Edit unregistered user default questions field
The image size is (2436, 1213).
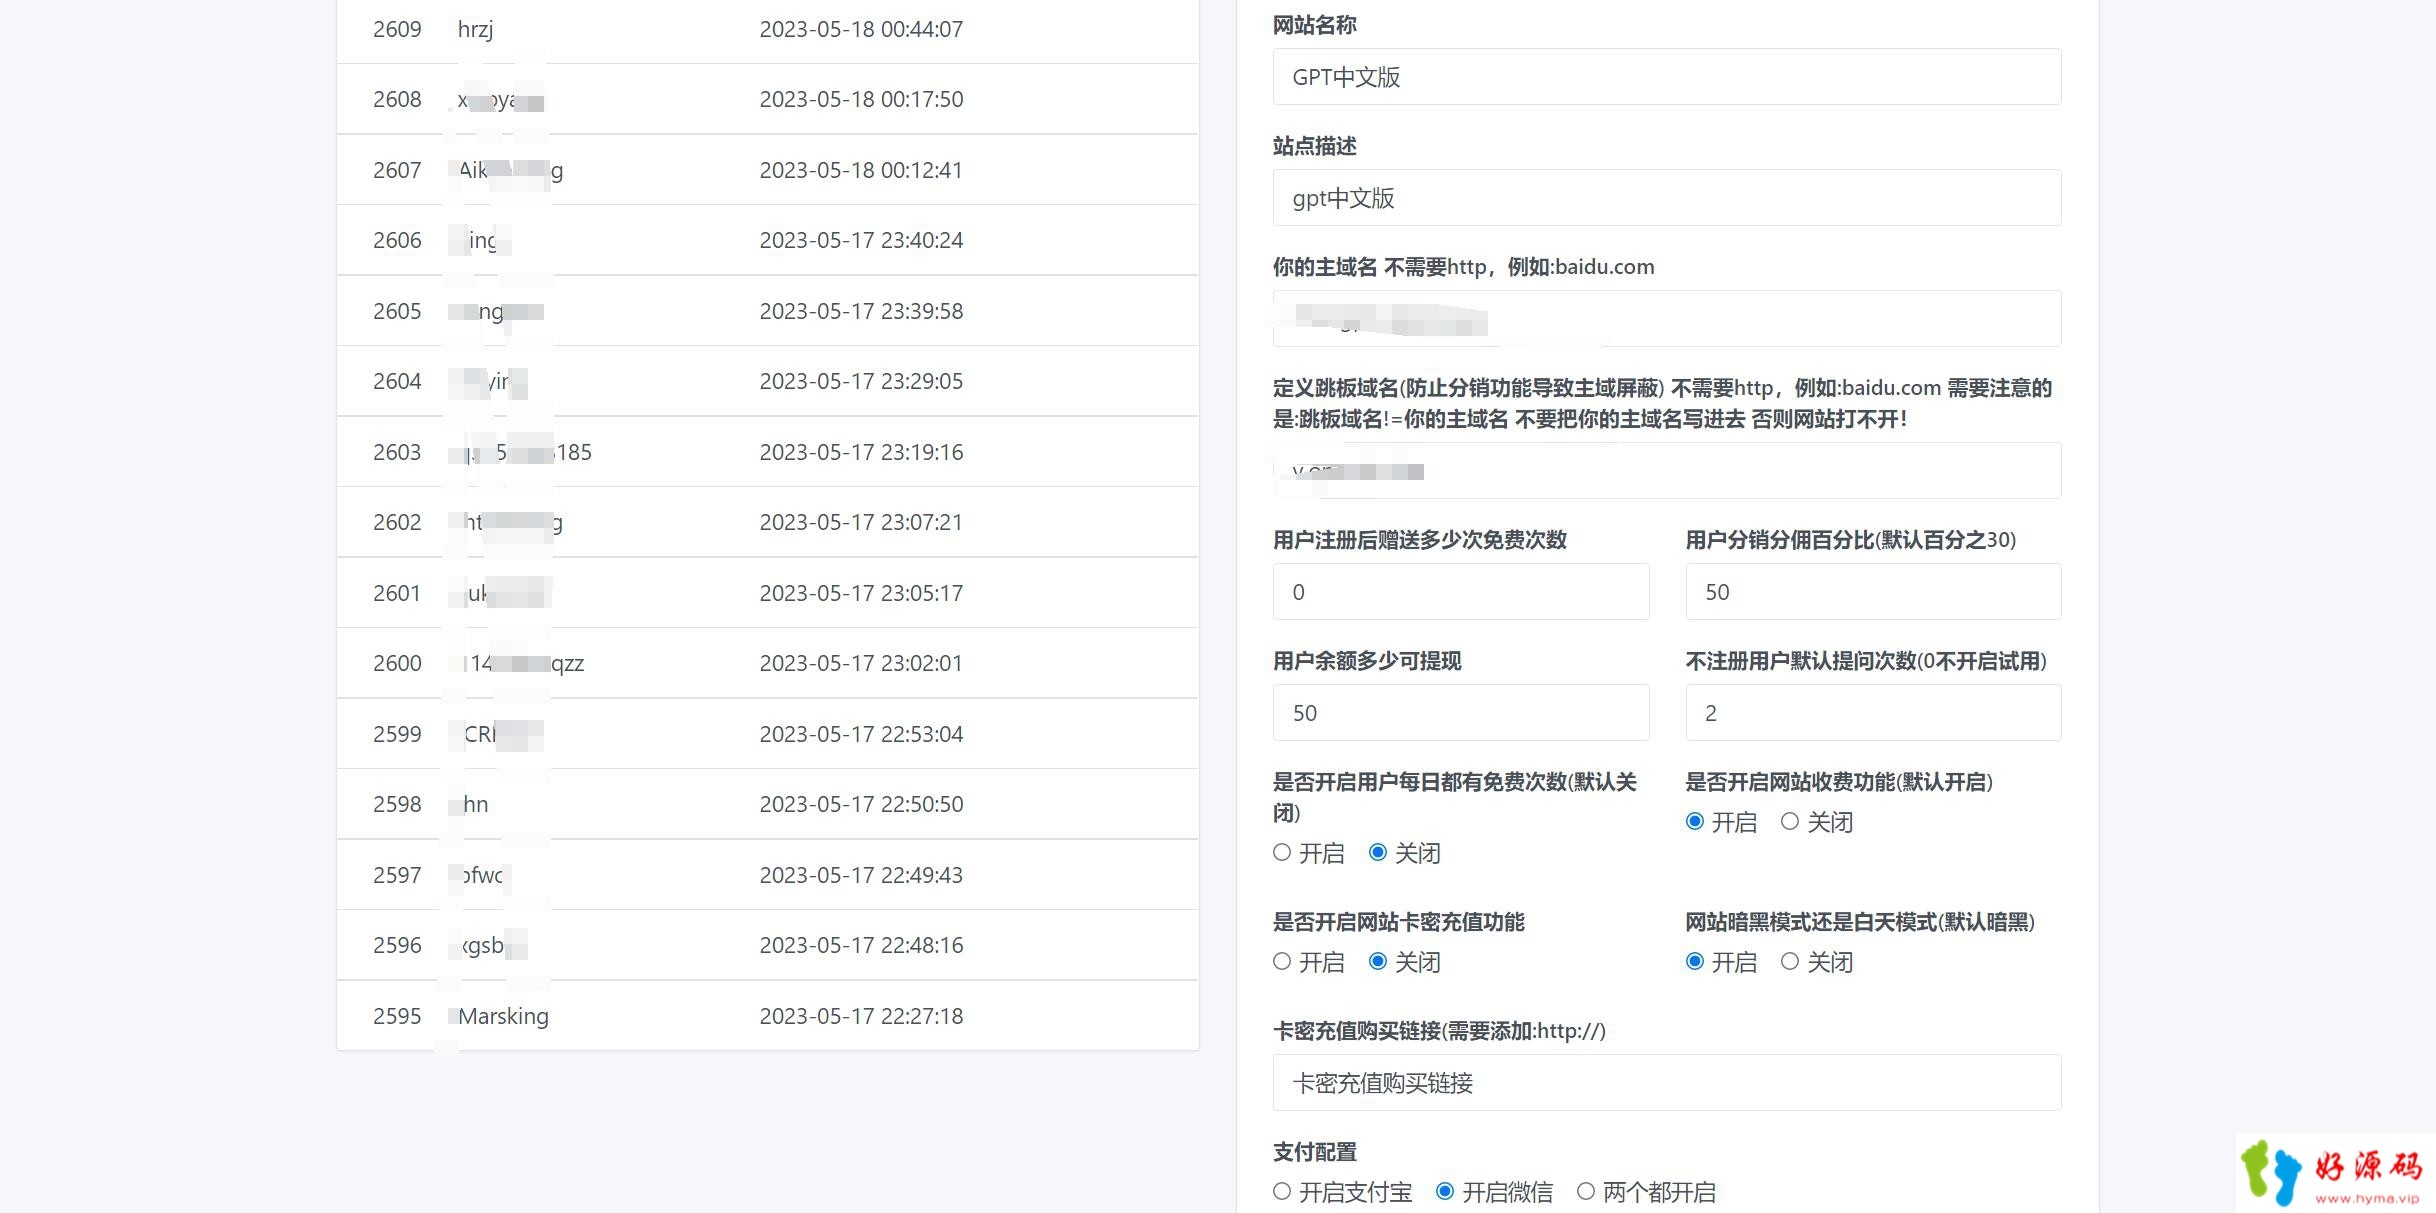click(1874, 713)
